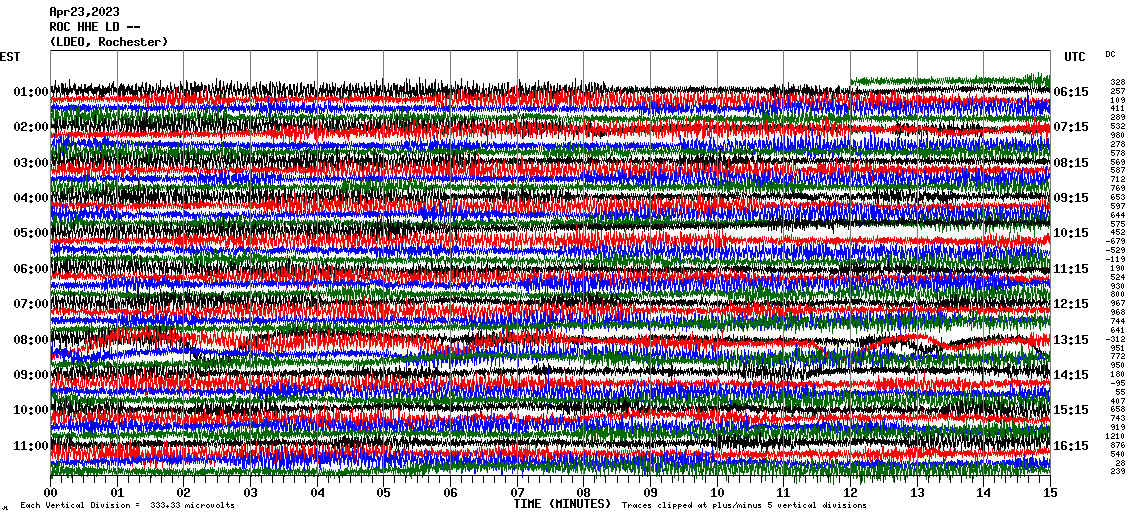Click the 15 minute tick on bottom axis
1130x519 pixels.
1049,493
